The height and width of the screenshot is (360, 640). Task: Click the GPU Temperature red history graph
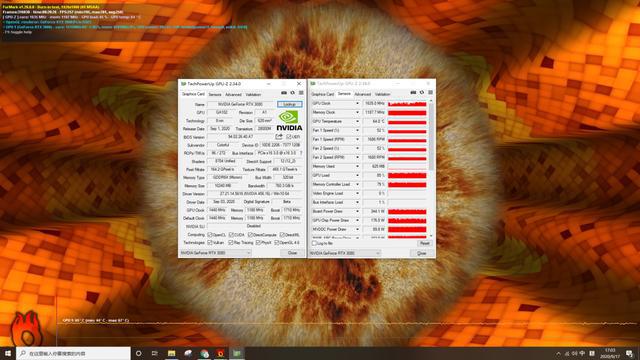(x=407, y=122)
